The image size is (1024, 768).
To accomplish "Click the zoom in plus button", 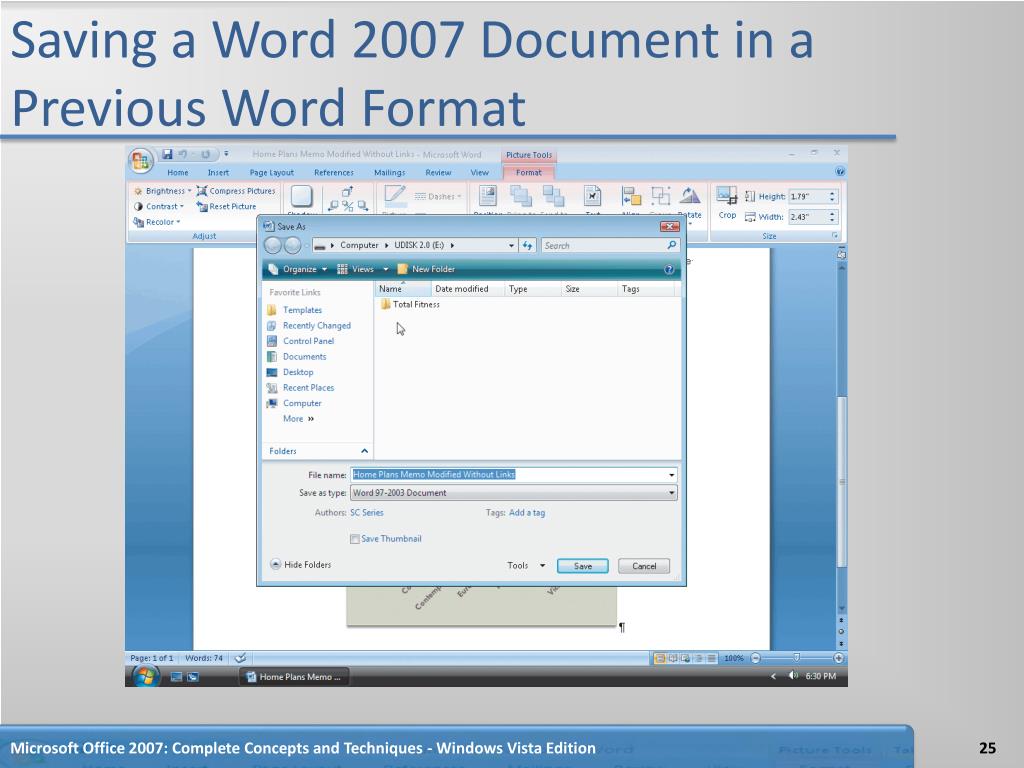I will coord(839,658).
